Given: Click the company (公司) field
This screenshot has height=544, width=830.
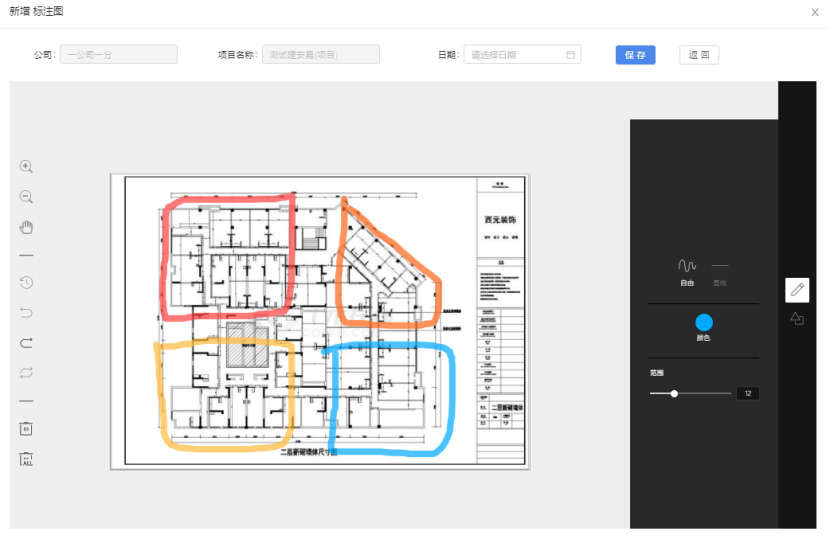Looking at the screenshot, I should pos(118,55).
